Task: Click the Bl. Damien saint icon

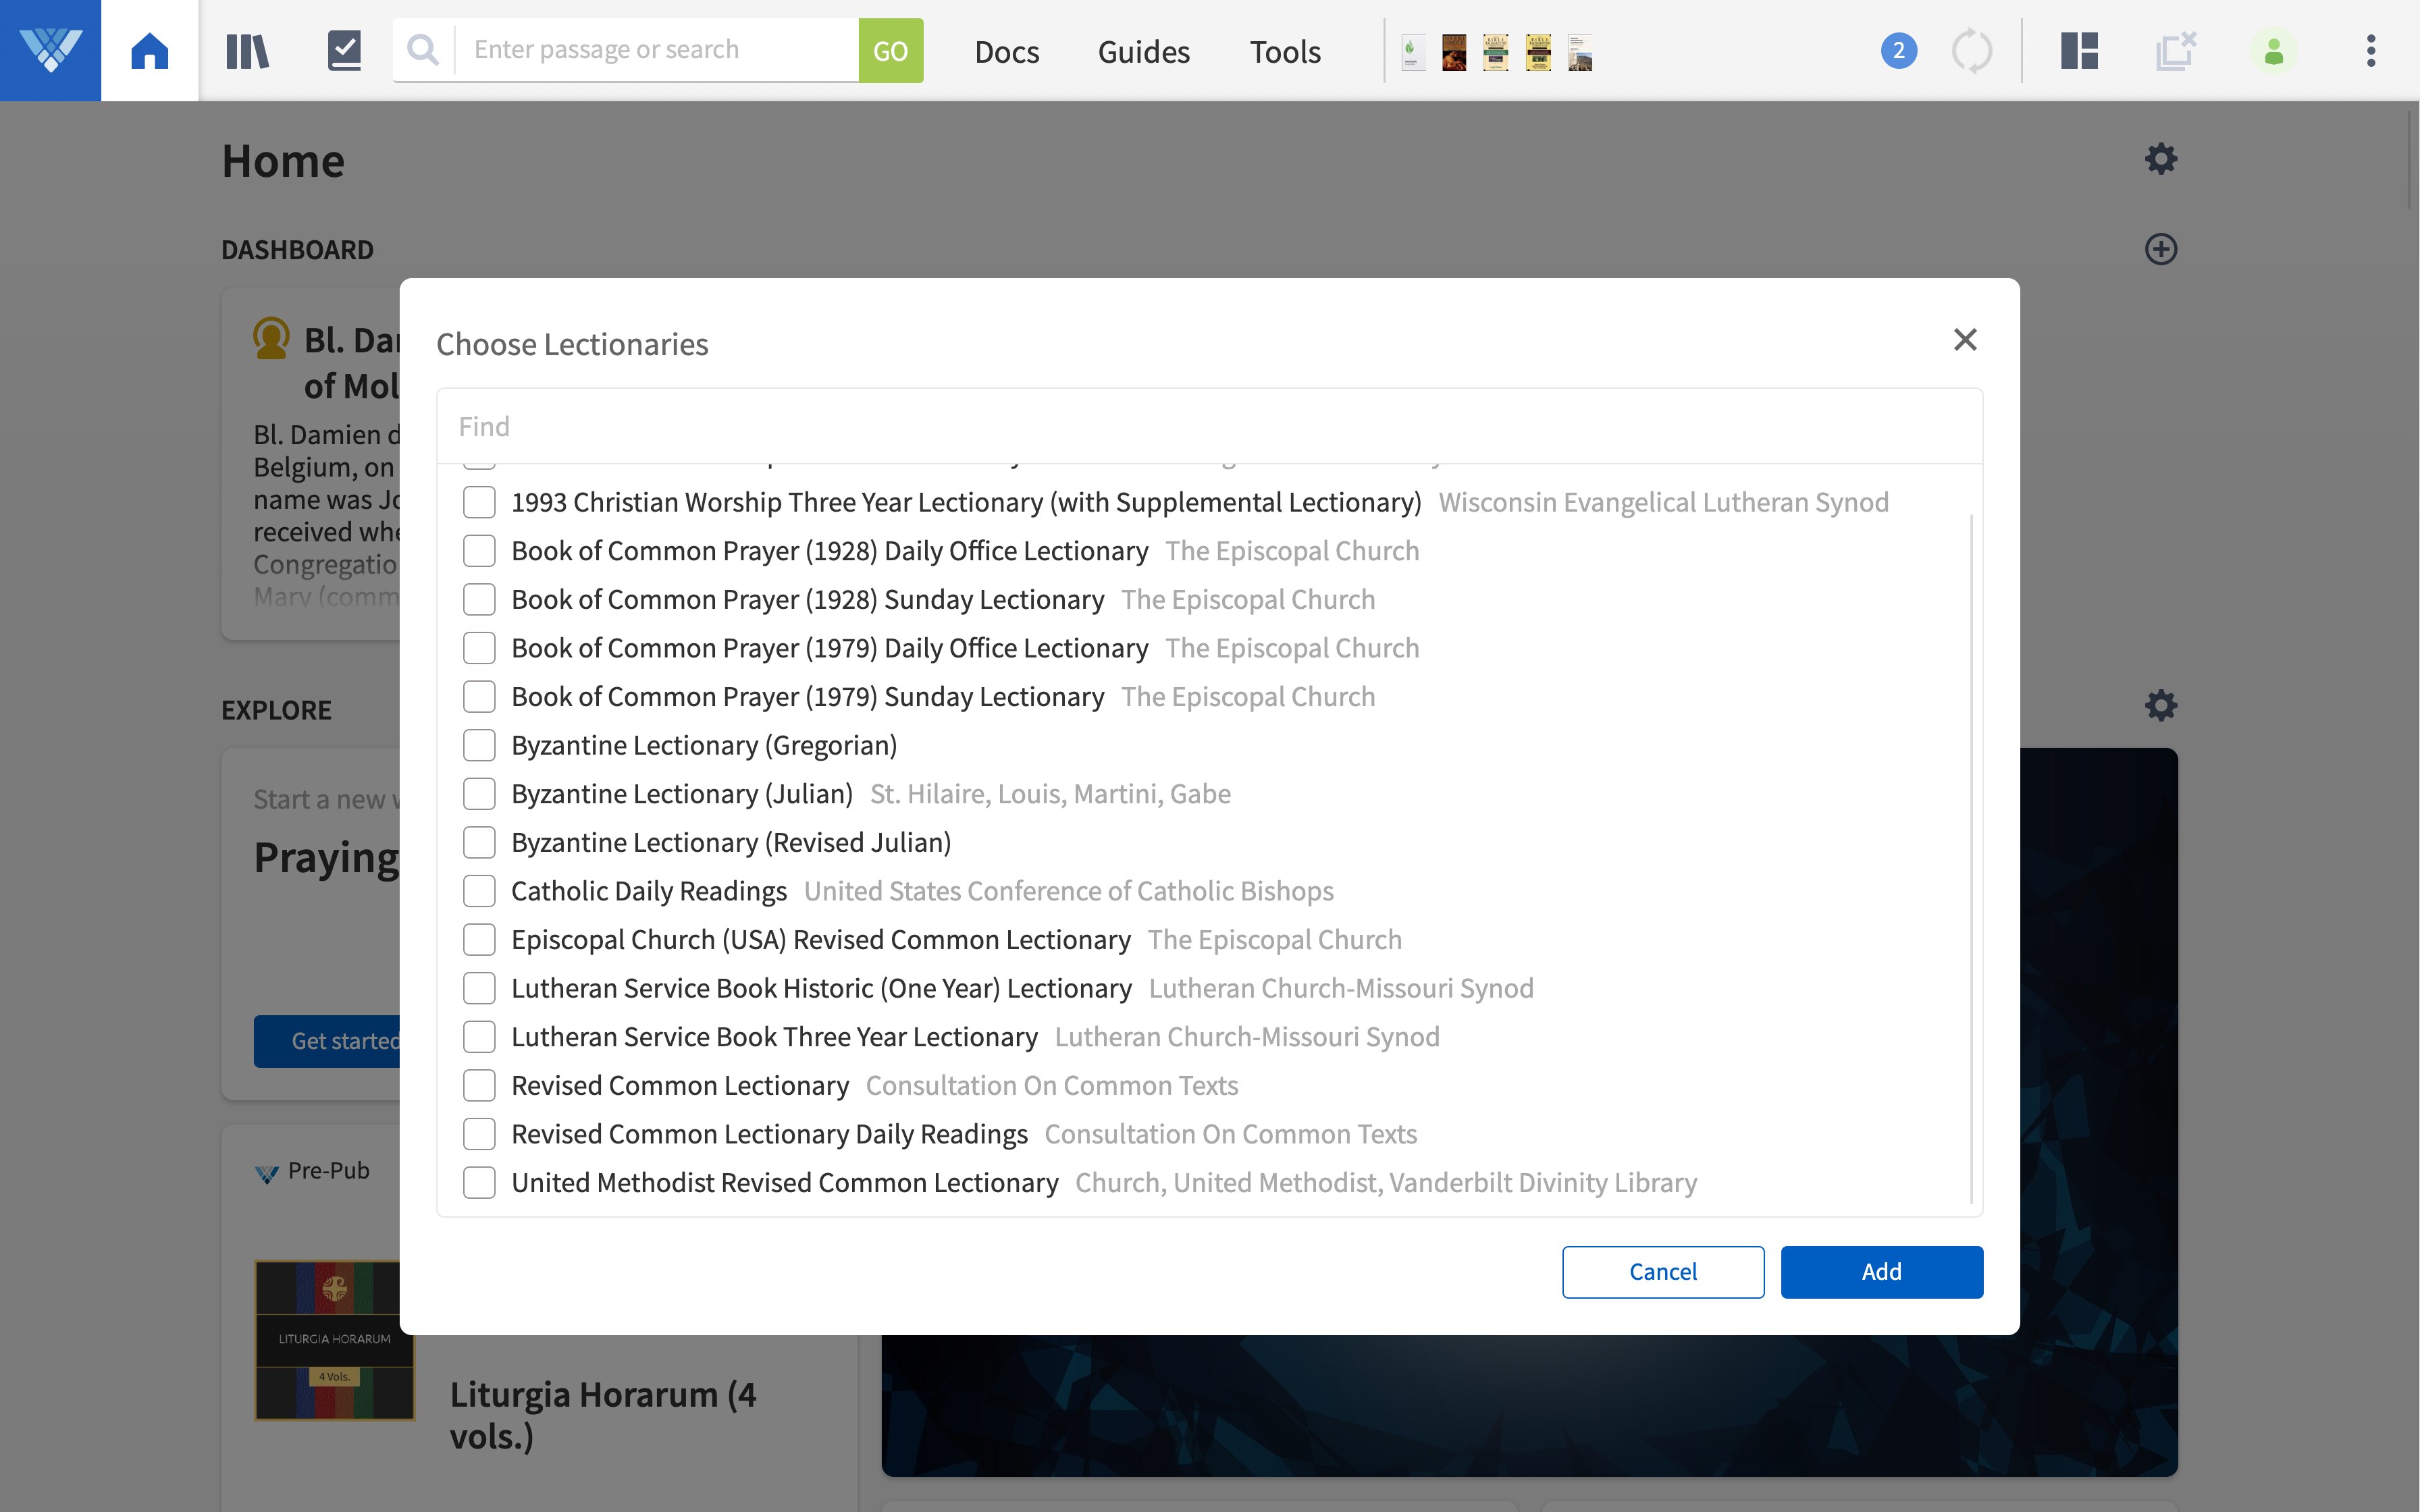Action: 271,339
